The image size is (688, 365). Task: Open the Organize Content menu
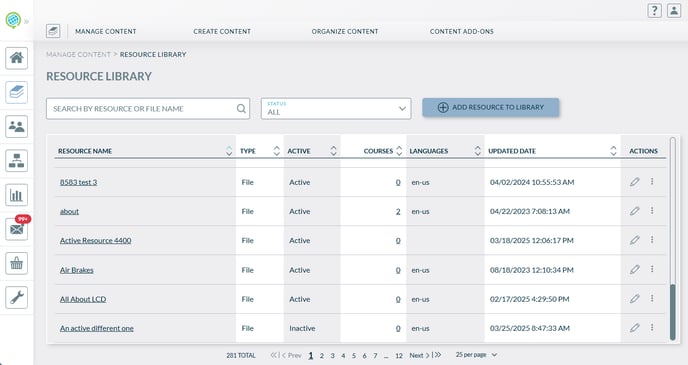[x=345, y=32]
